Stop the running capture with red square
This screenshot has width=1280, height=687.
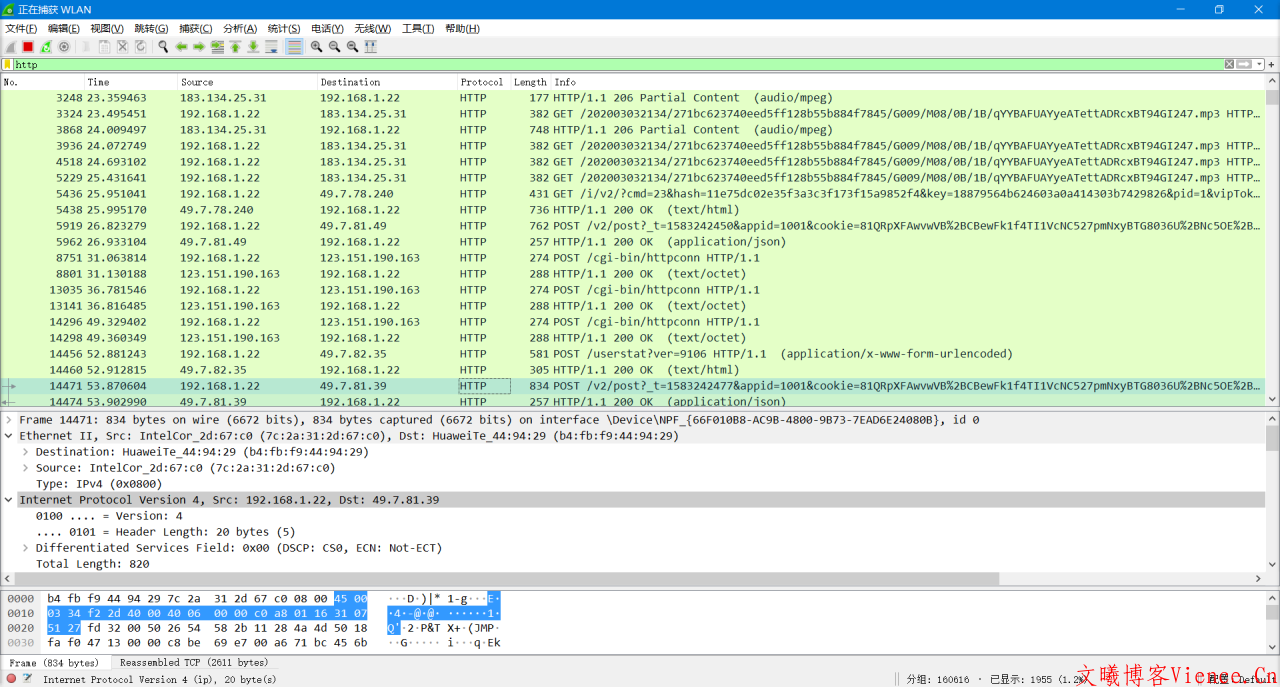click(28, 47)
